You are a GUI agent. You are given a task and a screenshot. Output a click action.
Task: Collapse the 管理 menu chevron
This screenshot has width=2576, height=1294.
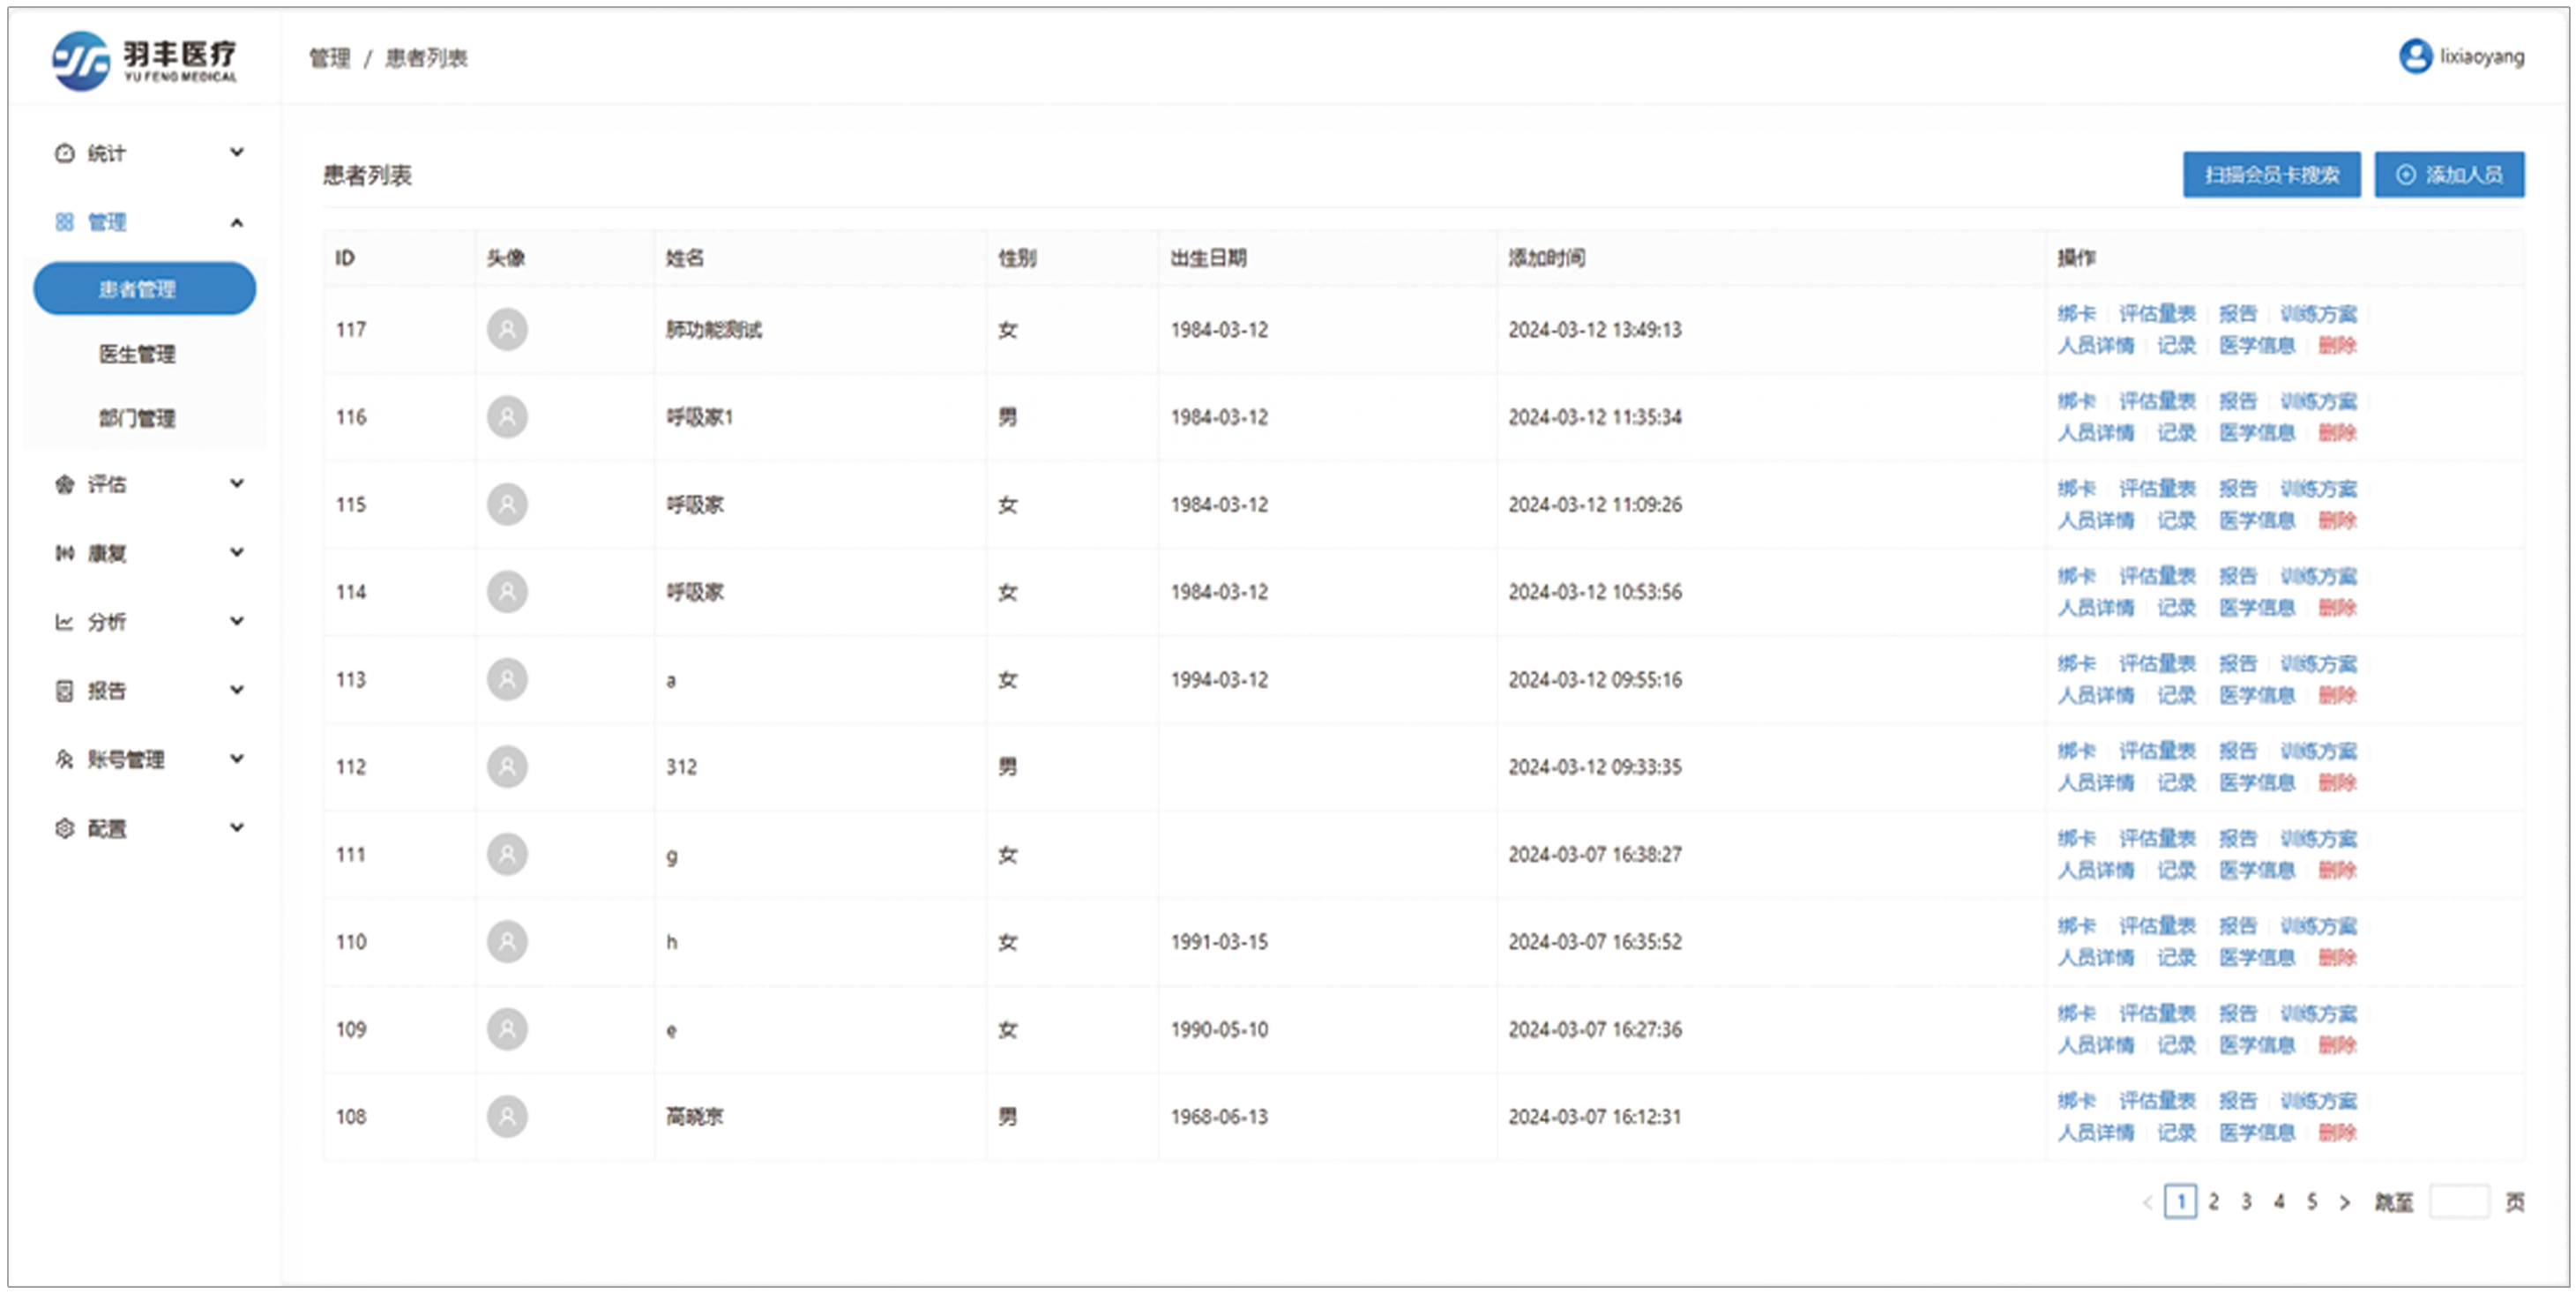(x=237, y=222)
